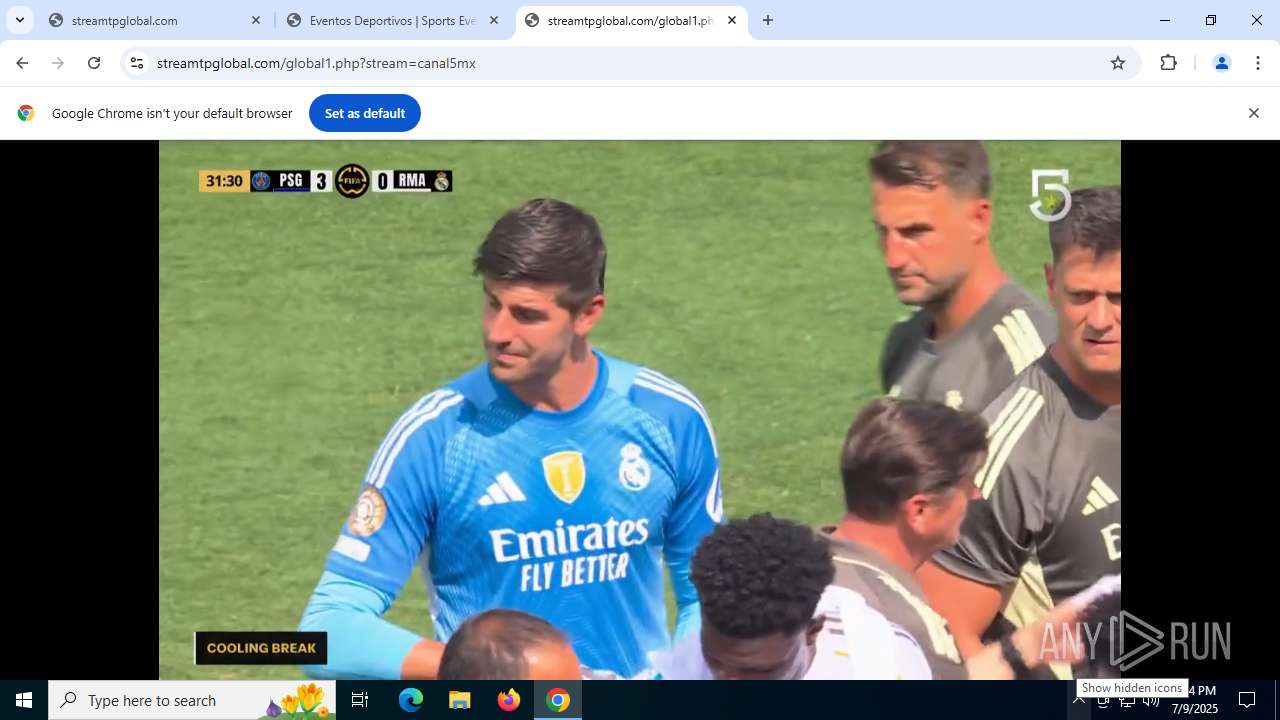Open the network icon in system tray
The width and height of the screenshot is (1280, 720).
[x=1127, y=701]
